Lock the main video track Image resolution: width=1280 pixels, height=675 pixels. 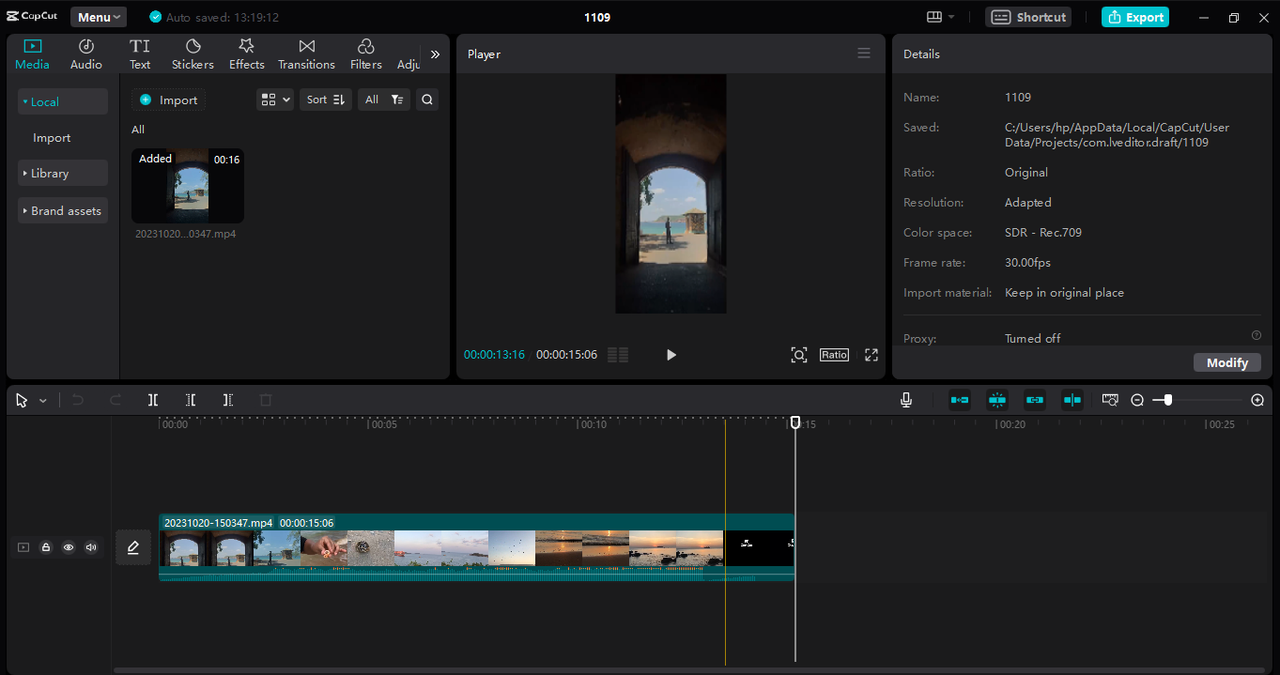(46, 547)
